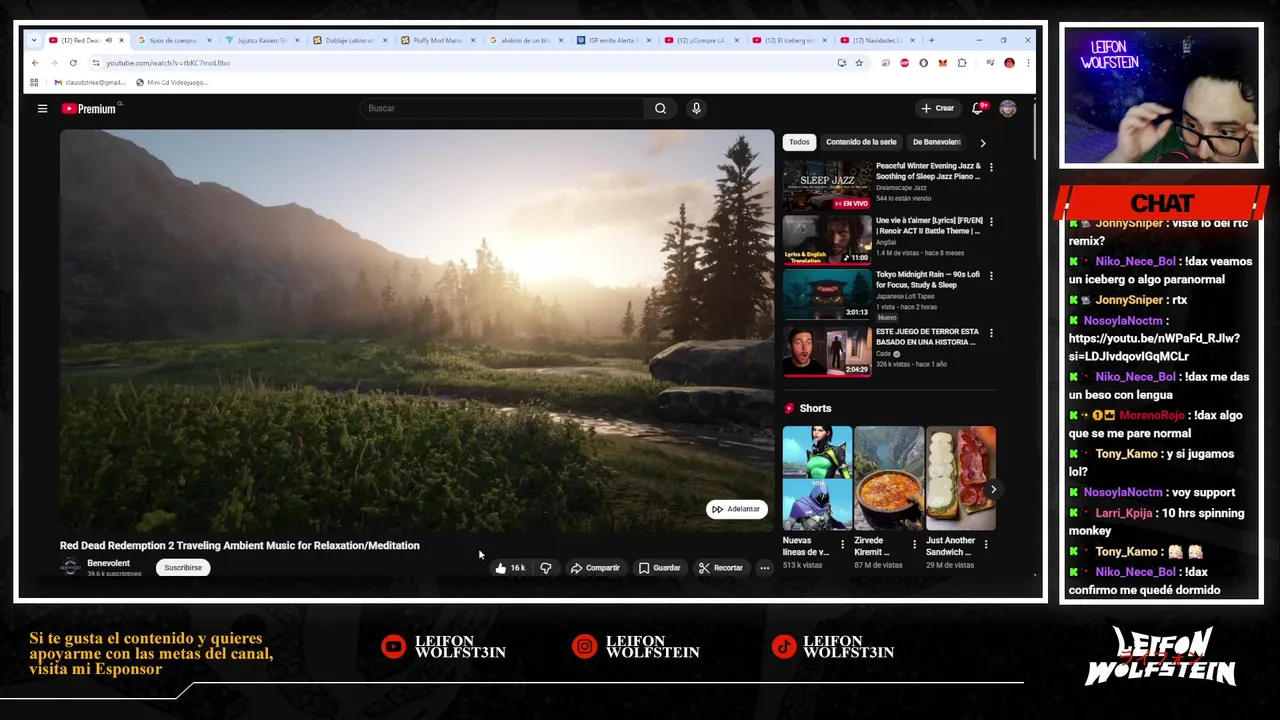
Task: Go back in browser history
Action: [x=35, y=63]
